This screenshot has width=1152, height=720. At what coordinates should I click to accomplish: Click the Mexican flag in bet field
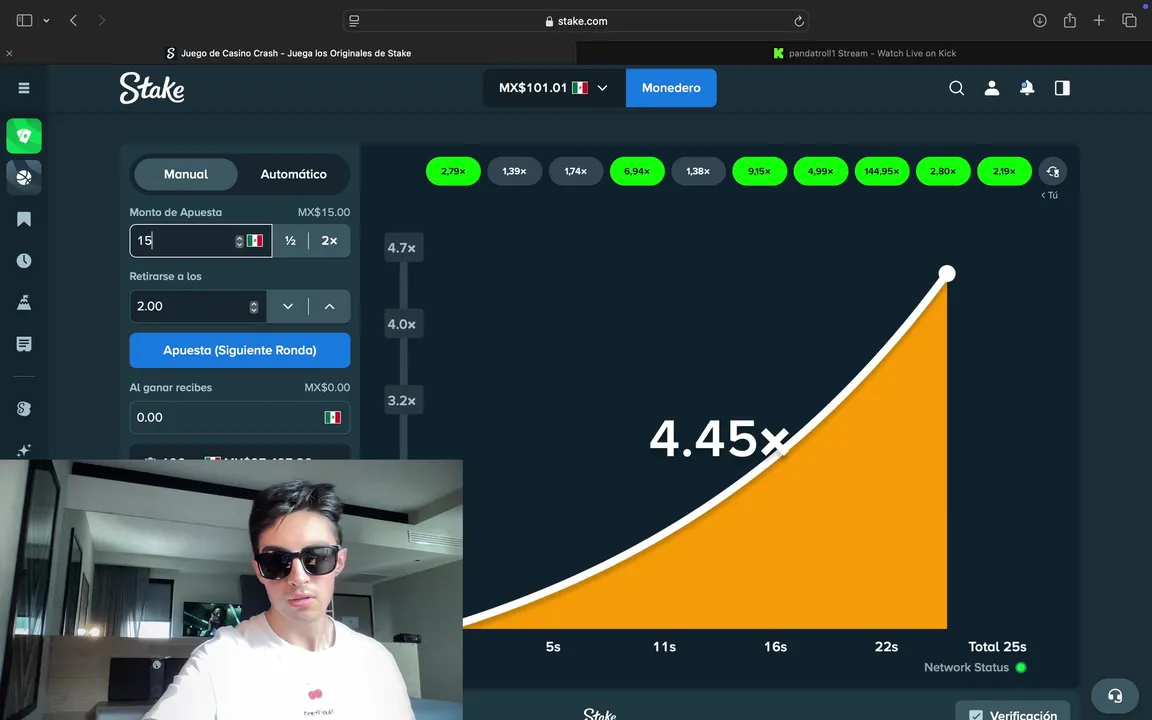tap(255, 241)
